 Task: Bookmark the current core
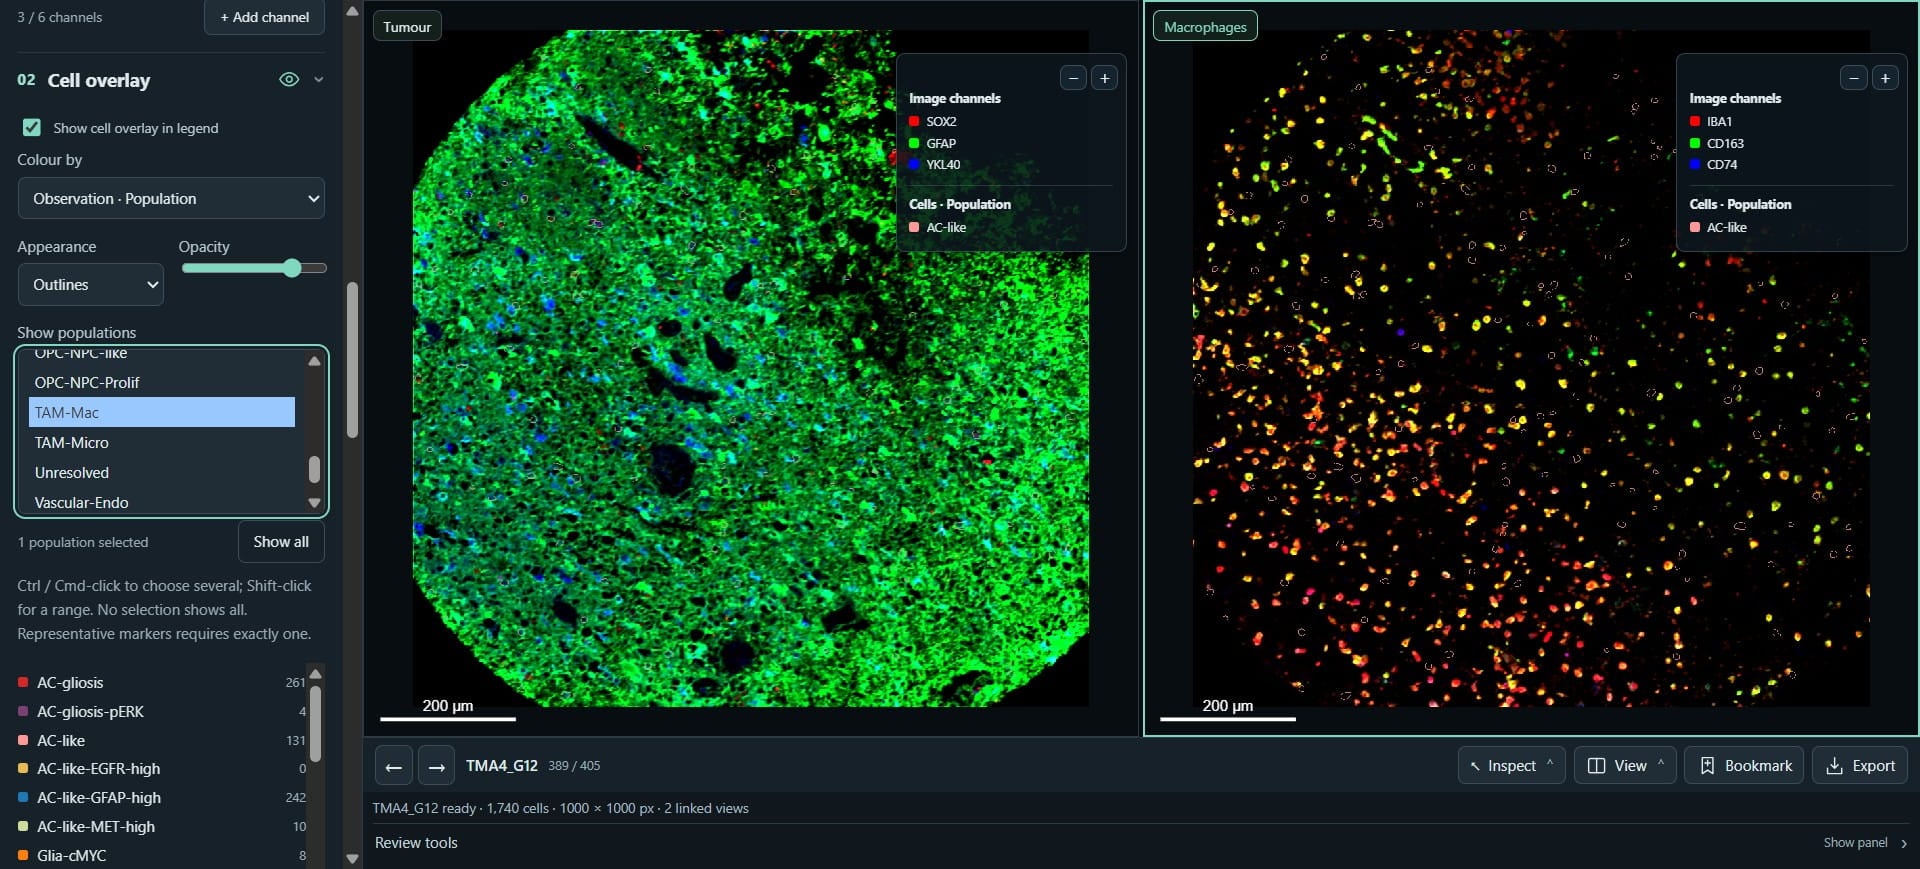click(x=1744, y=766)
